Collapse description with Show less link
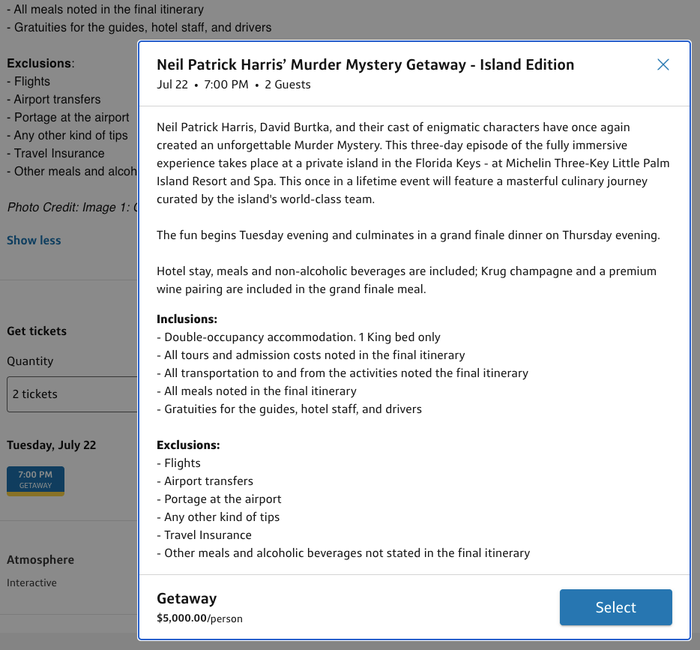The width and height of the screenshot is (700, 650). (x=34, y=240)
